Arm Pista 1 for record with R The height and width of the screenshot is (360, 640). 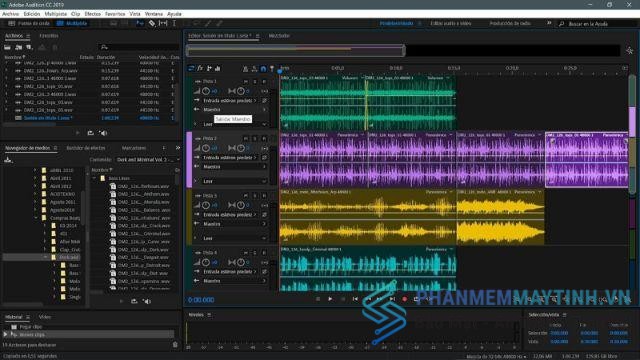pos(264,82)
